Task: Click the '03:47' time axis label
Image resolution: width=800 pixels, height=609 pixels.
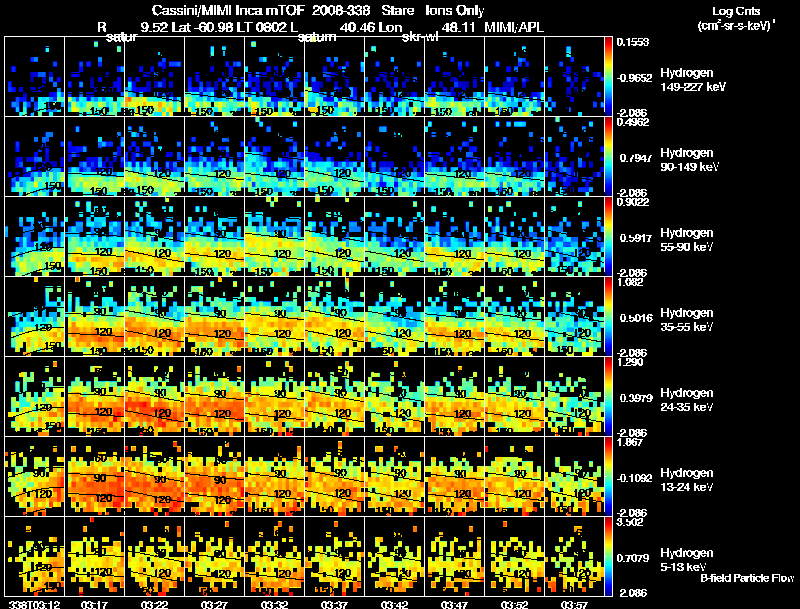Action: pyautogui.click(x=454, y=604)
